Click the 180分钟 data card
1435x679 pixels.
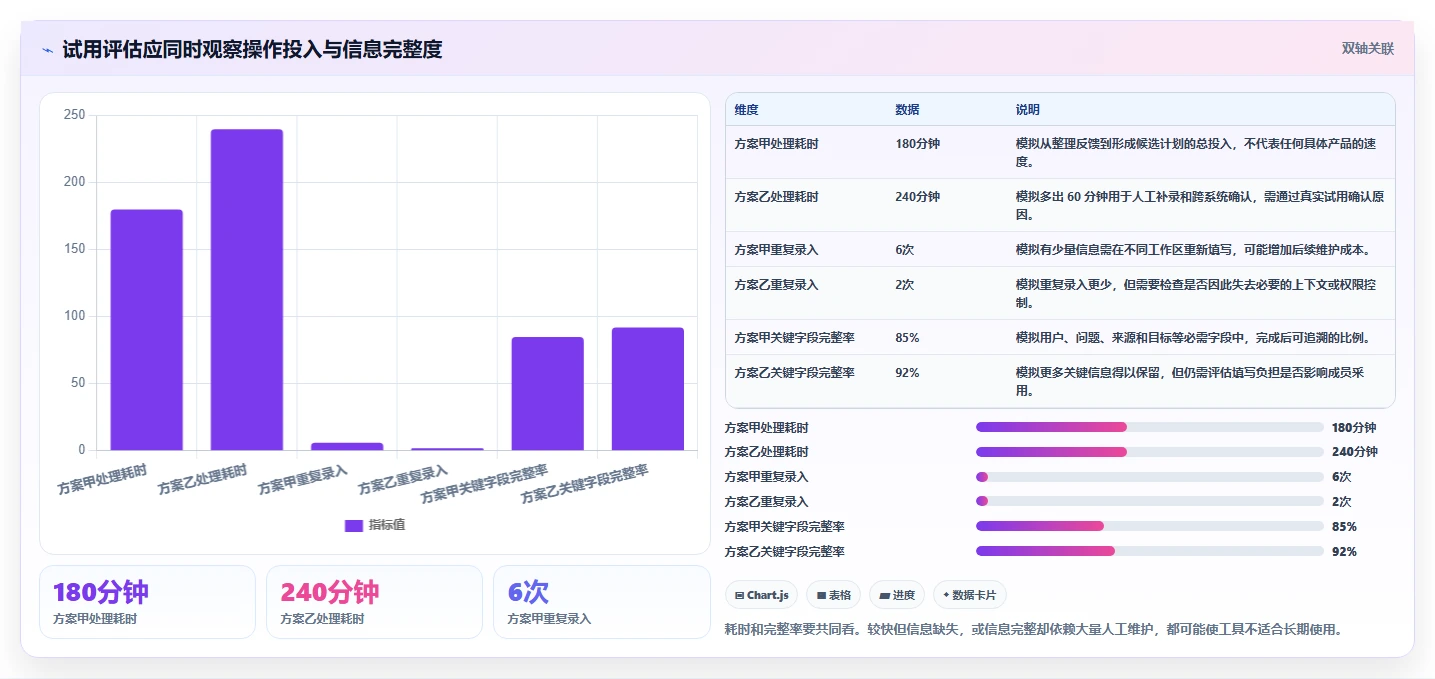pos(147,602)
